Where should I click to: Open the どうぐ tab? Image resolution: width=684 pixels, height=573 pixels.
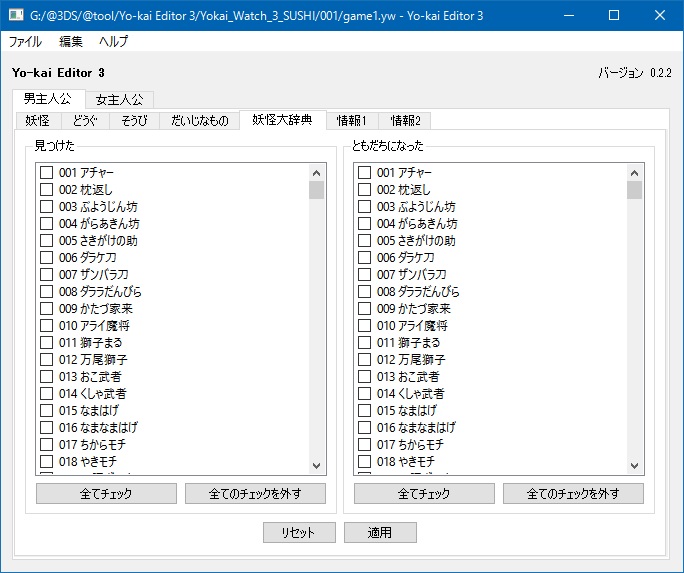(85, 120)
